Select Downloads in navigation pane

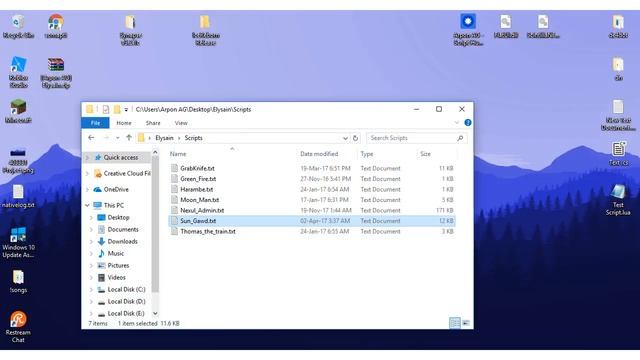(x=122, y=241)
